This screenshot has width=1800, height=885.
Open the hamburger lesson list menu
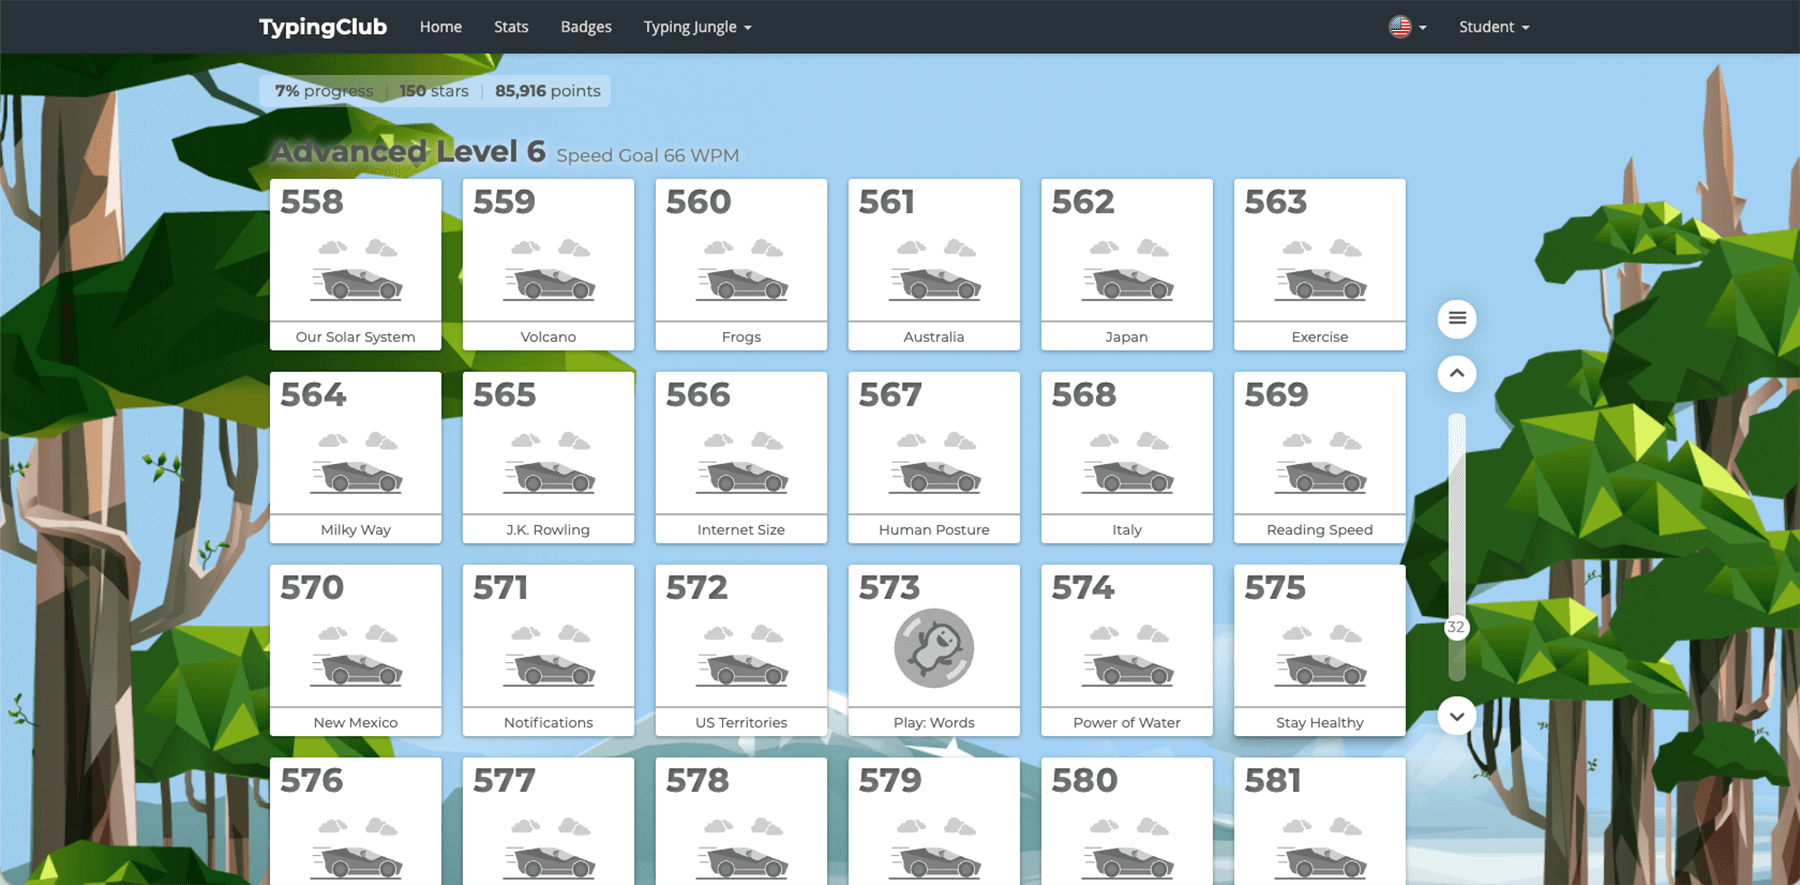1457,318
